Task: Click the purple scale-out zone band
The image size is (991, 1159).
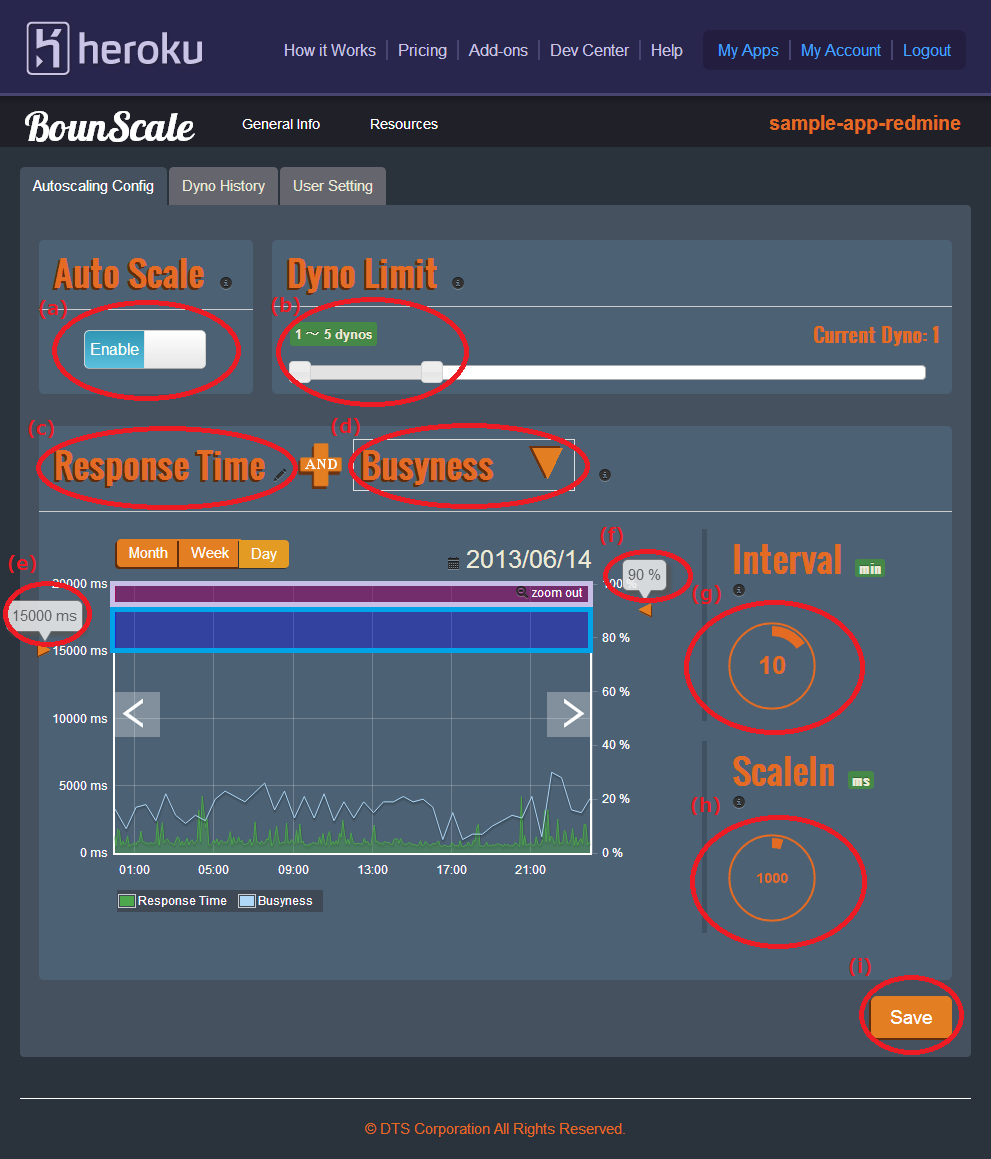Action: pyautogui.click(x=352, y=593)
